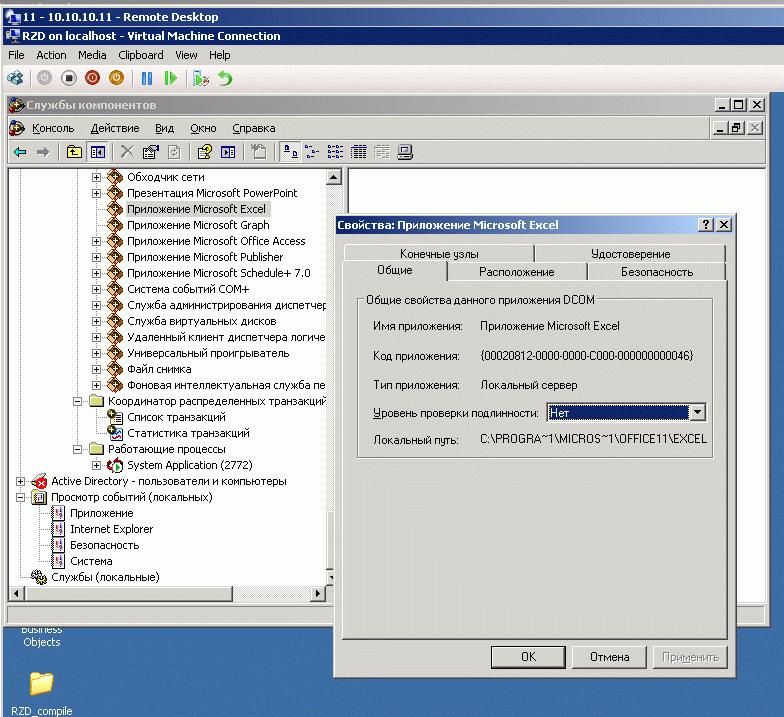This screenshot has height=717, width=784.
Task: Open the Действие menu
Action: coord(115,128)
